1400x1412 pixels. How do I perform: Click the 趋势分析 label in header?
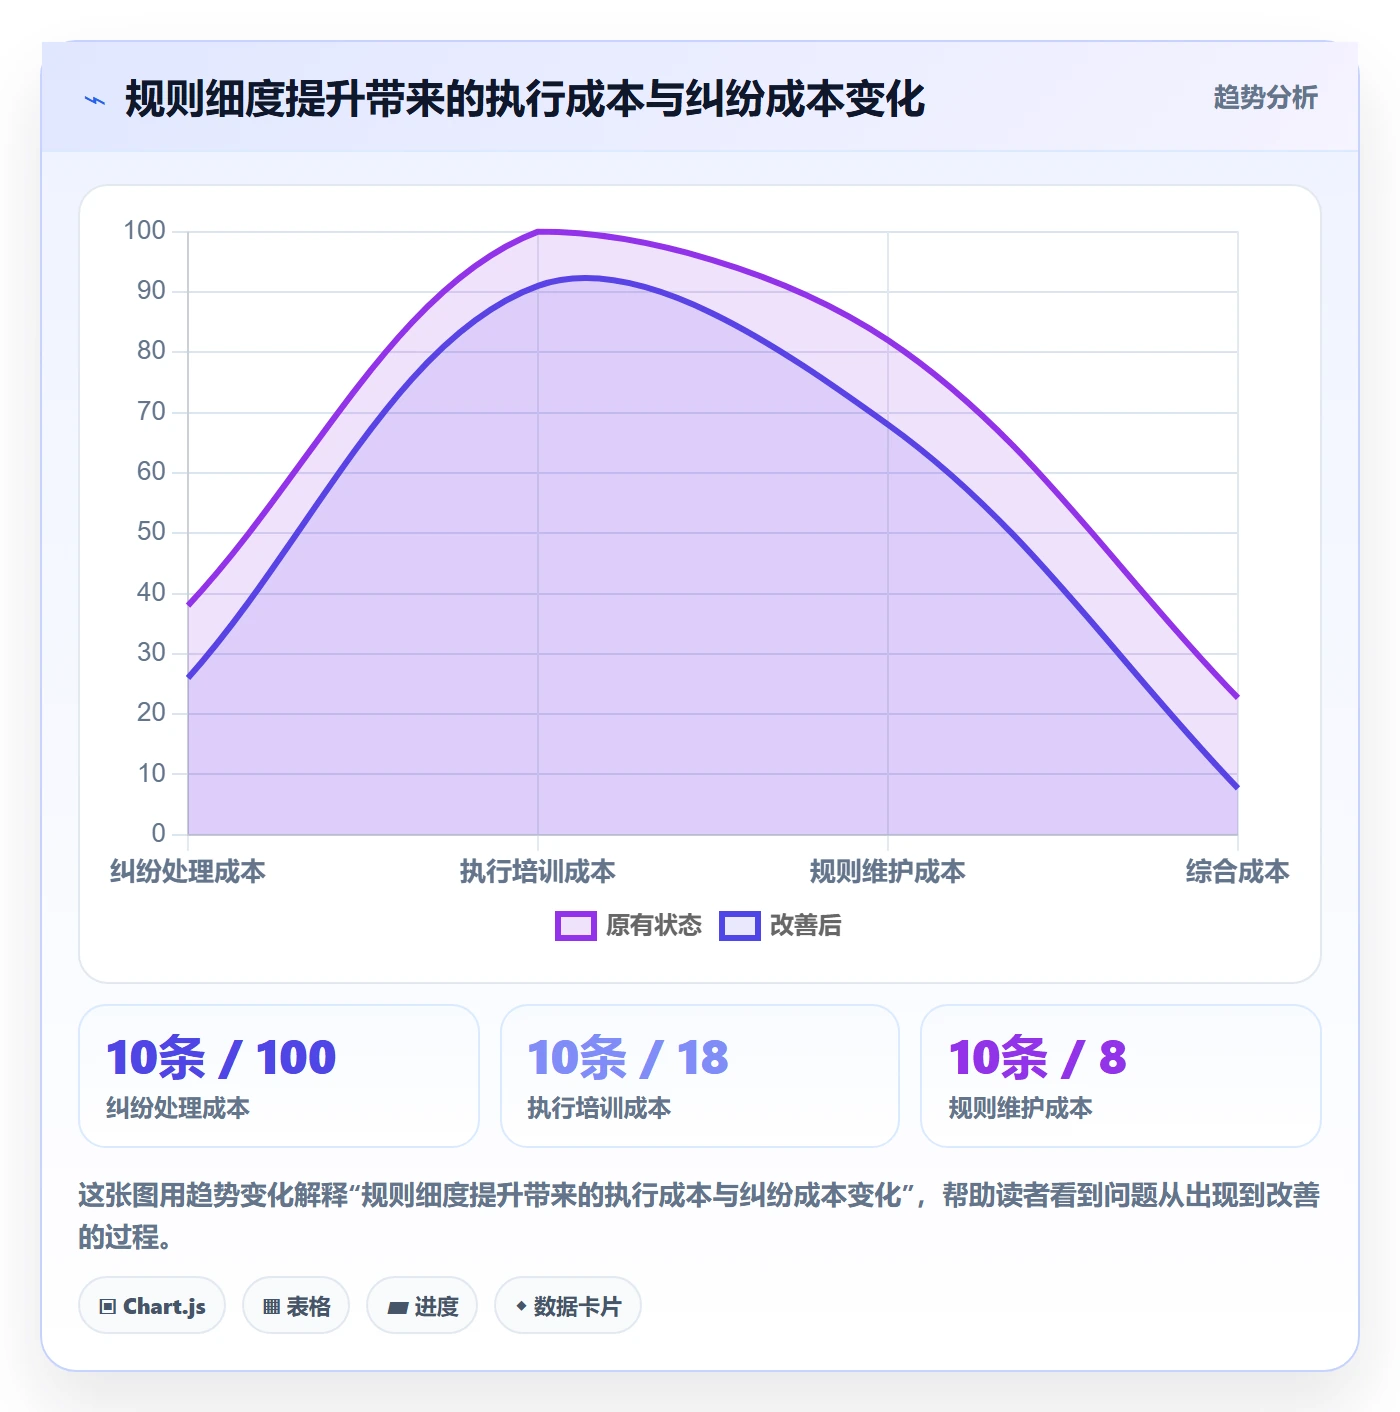coord(1265,98)
